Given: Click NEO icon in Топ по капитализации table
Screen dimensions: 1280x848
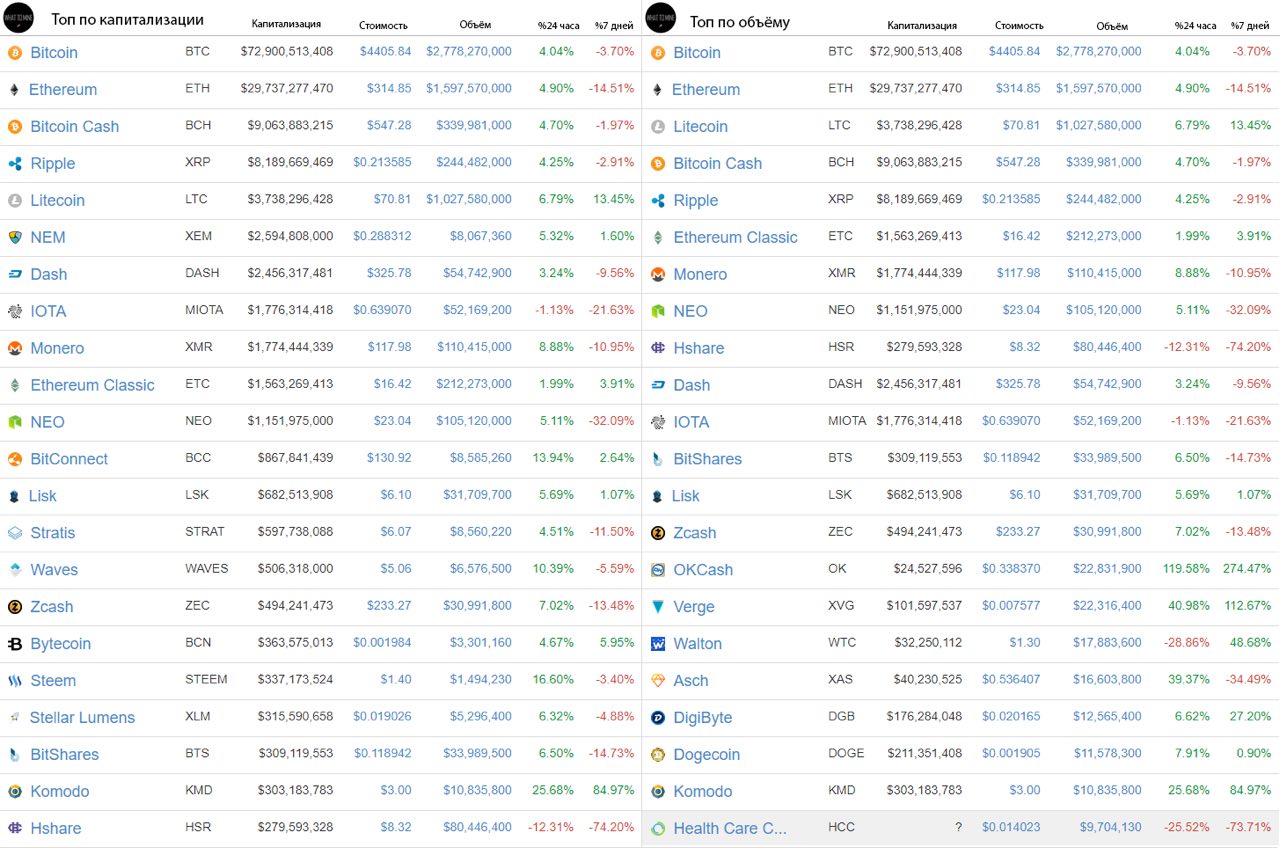Looking at the screenshot, I should (x=15, y=422).
